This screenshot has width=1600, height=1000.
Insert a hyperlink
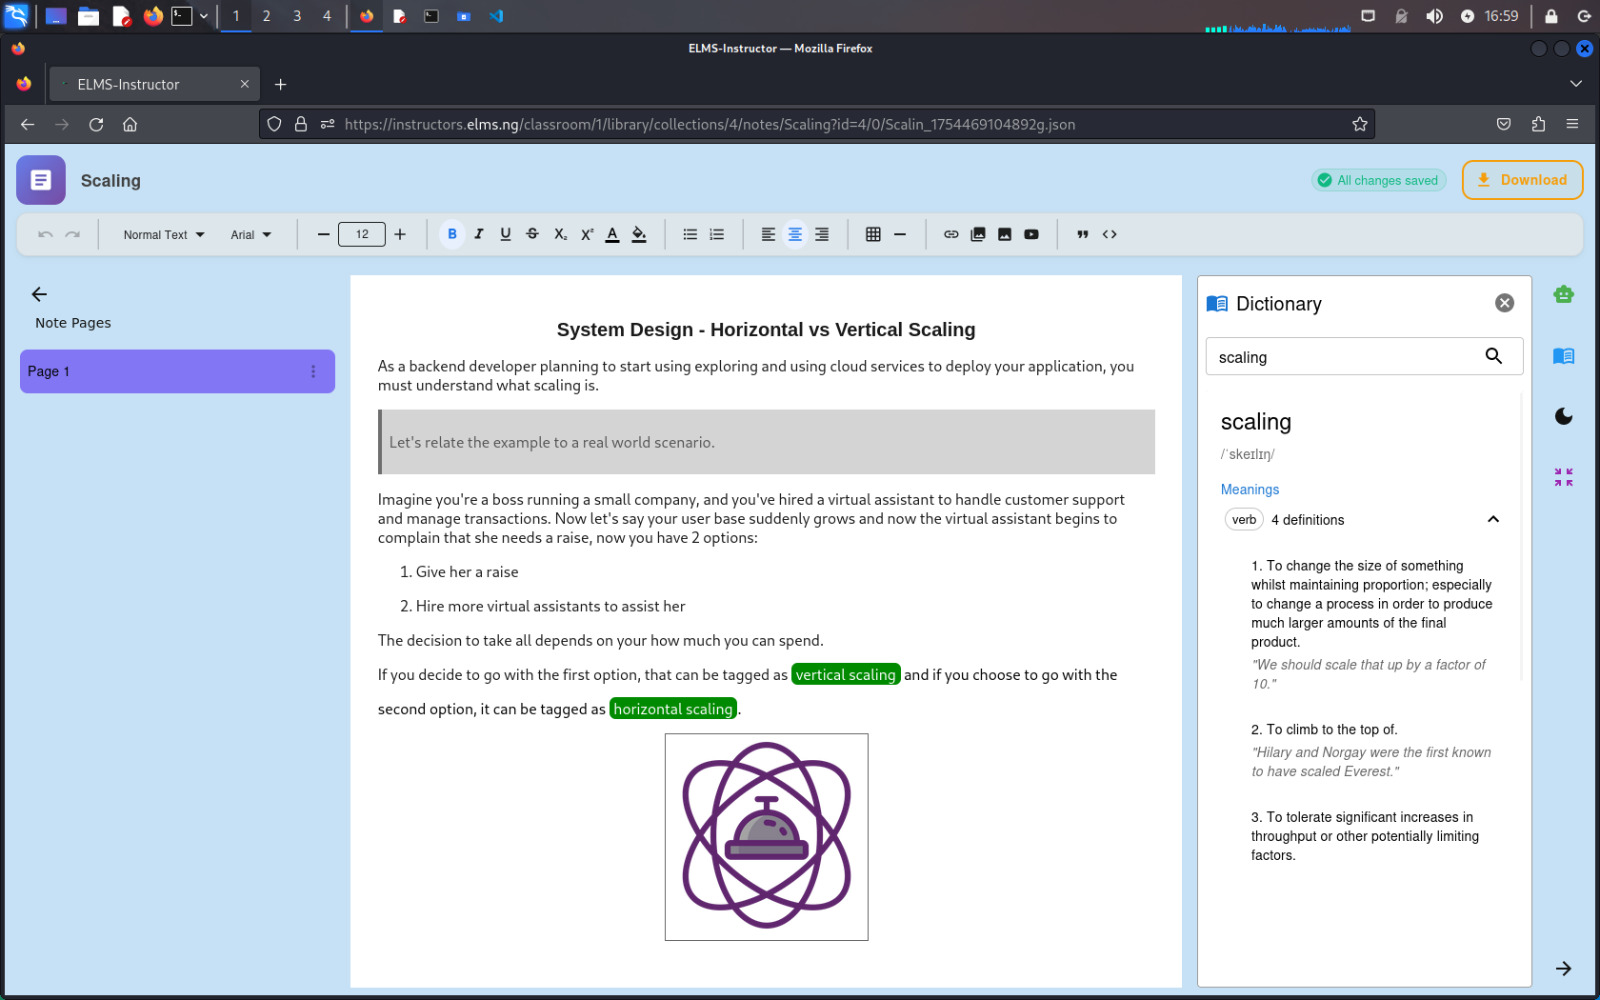951,234
